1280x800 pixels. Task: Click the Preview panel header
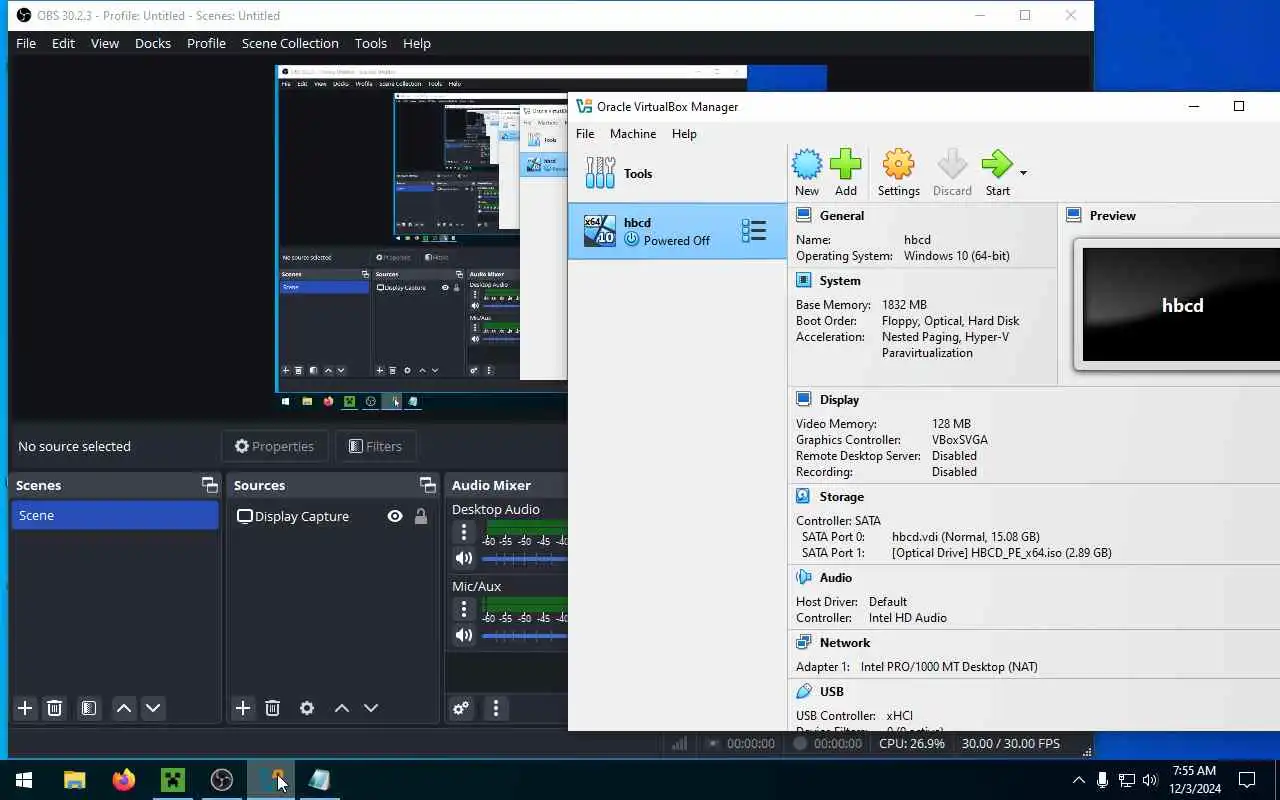(x=1112, y=215)
